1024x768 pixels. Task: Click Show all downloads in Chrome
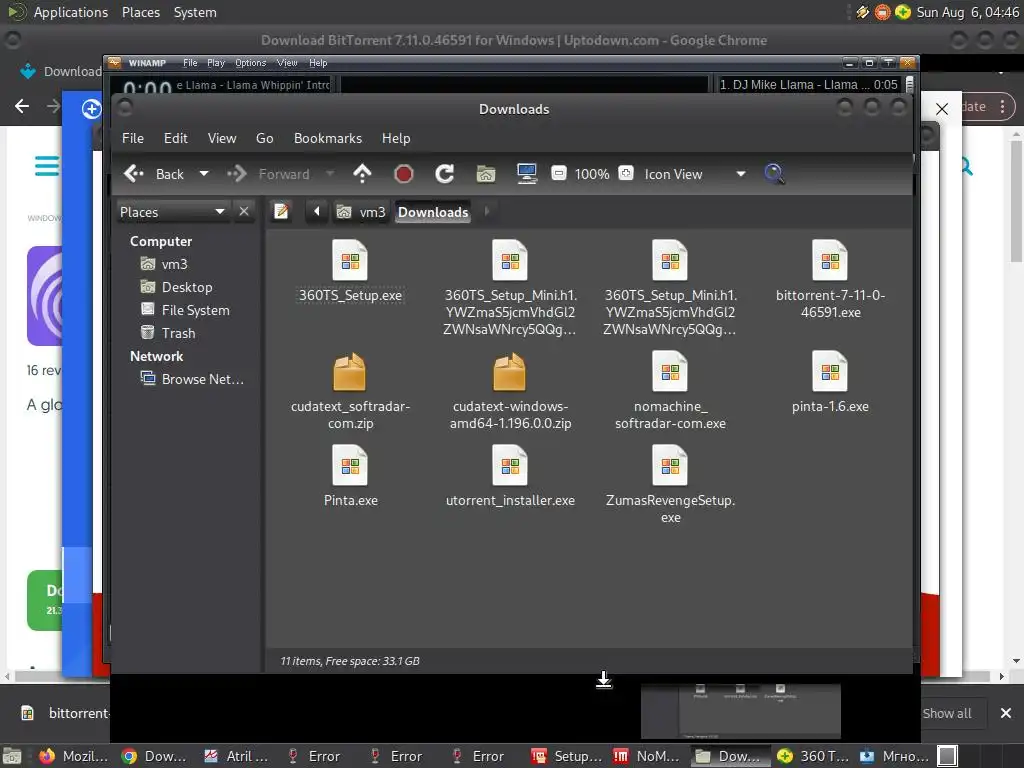pyautogui.click(x=947, y=713)
